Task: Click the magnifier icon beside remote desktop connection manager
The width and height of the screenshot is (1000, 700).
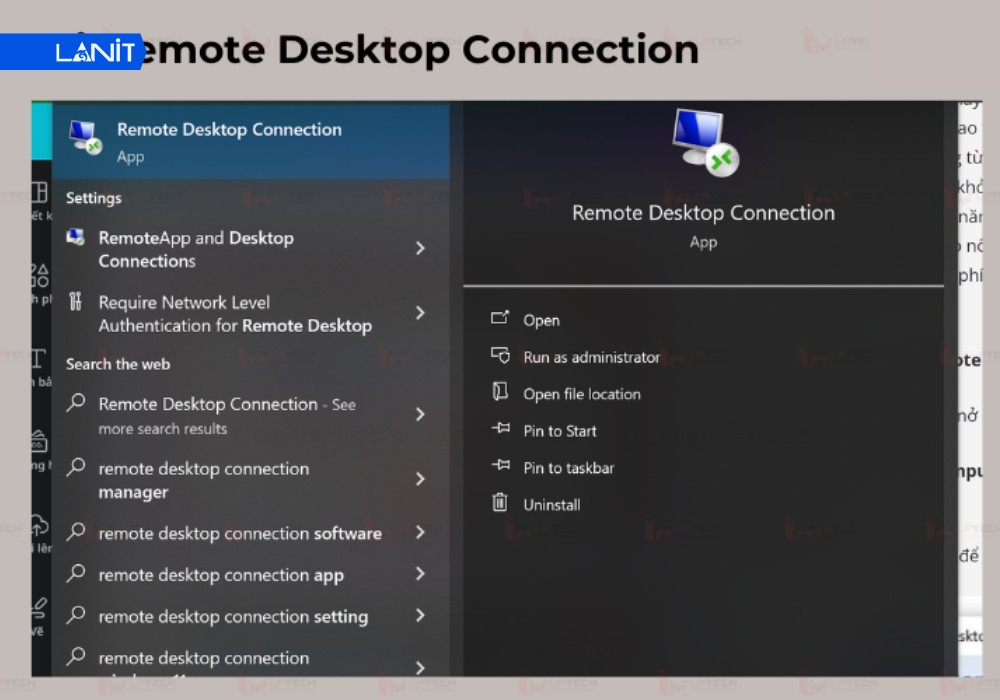Action: point(75,468)
